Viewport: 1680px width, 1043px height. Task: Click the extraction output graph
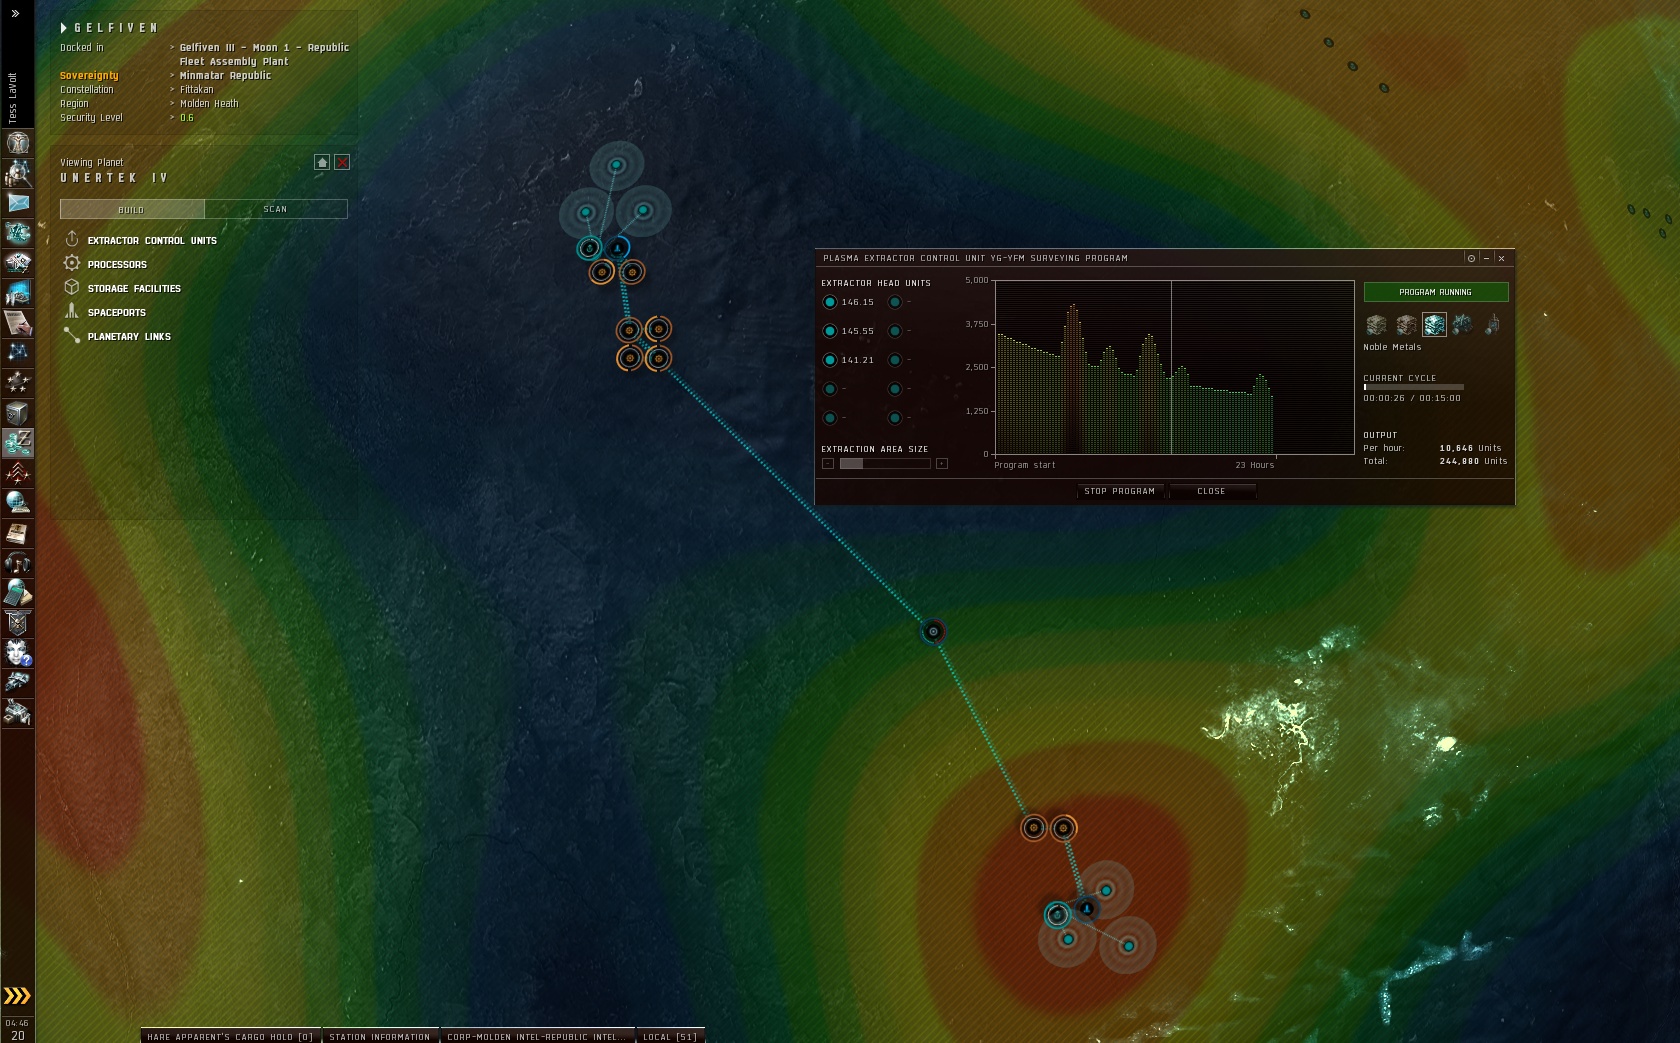click(1174, 367)
